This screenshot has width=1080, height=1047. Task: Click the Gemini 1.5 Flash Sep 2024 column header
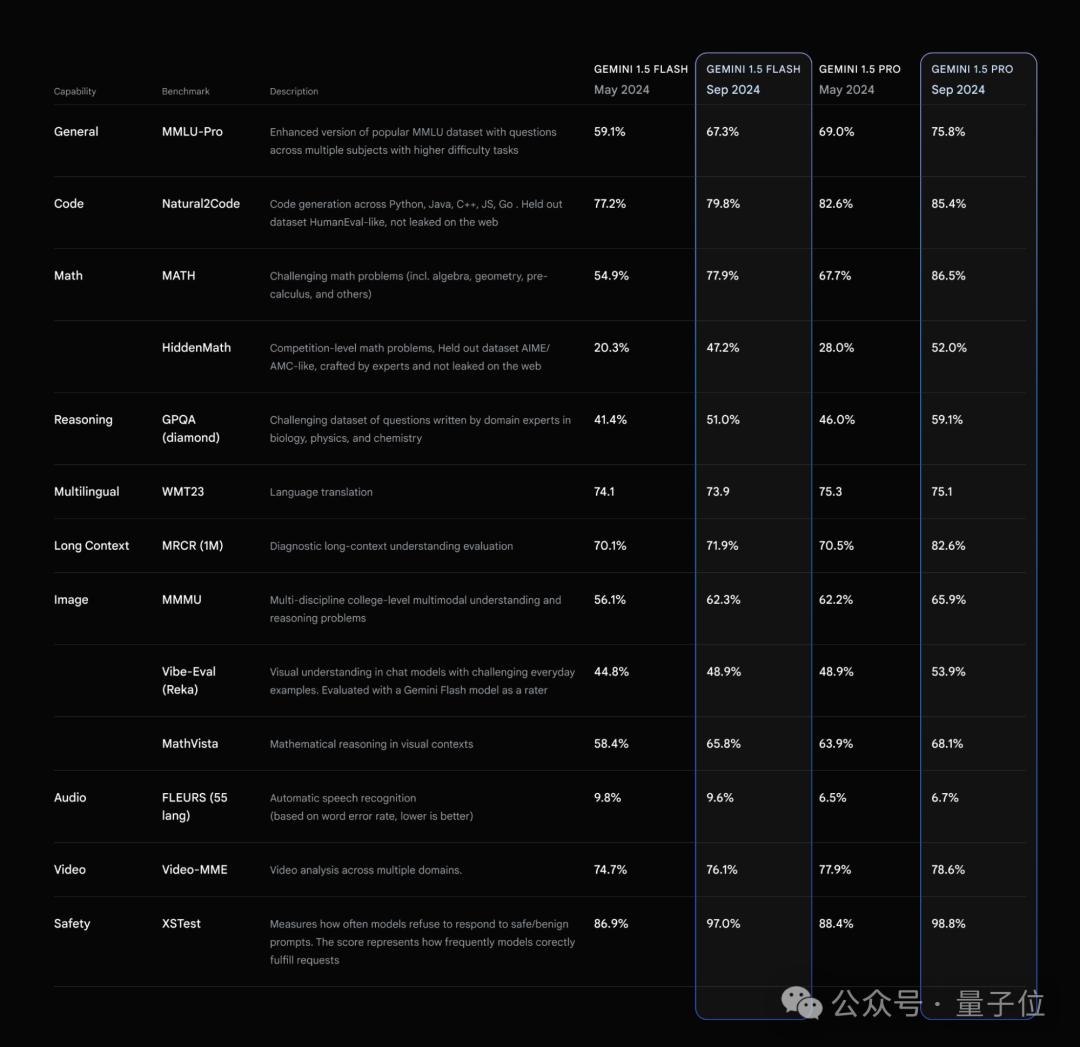753,79
